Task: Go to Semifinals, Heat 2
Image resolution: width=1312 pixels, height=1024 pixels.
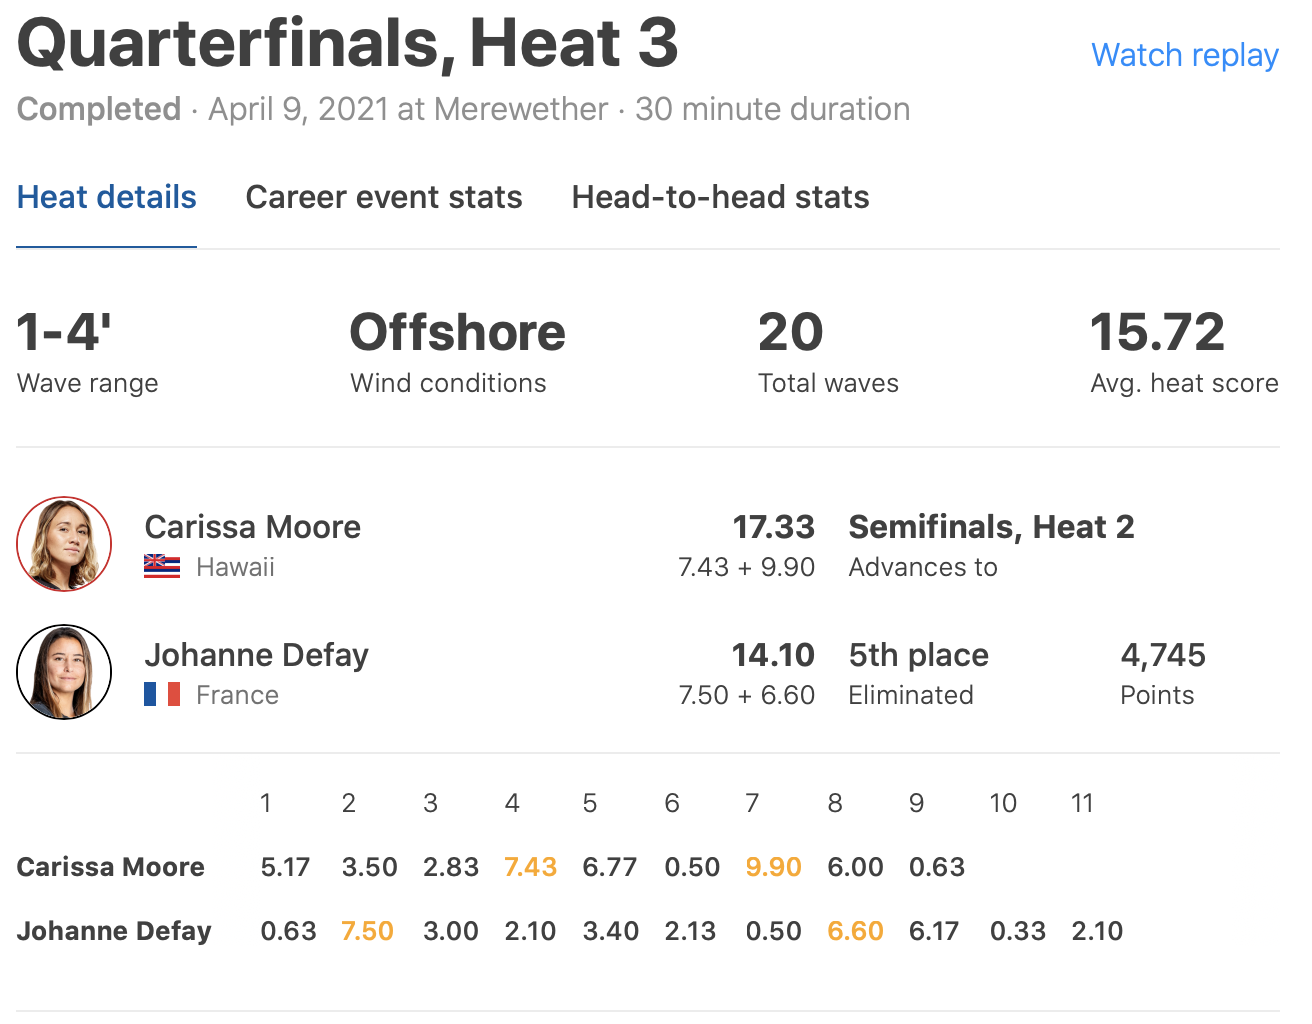Action: click(991, 527)
